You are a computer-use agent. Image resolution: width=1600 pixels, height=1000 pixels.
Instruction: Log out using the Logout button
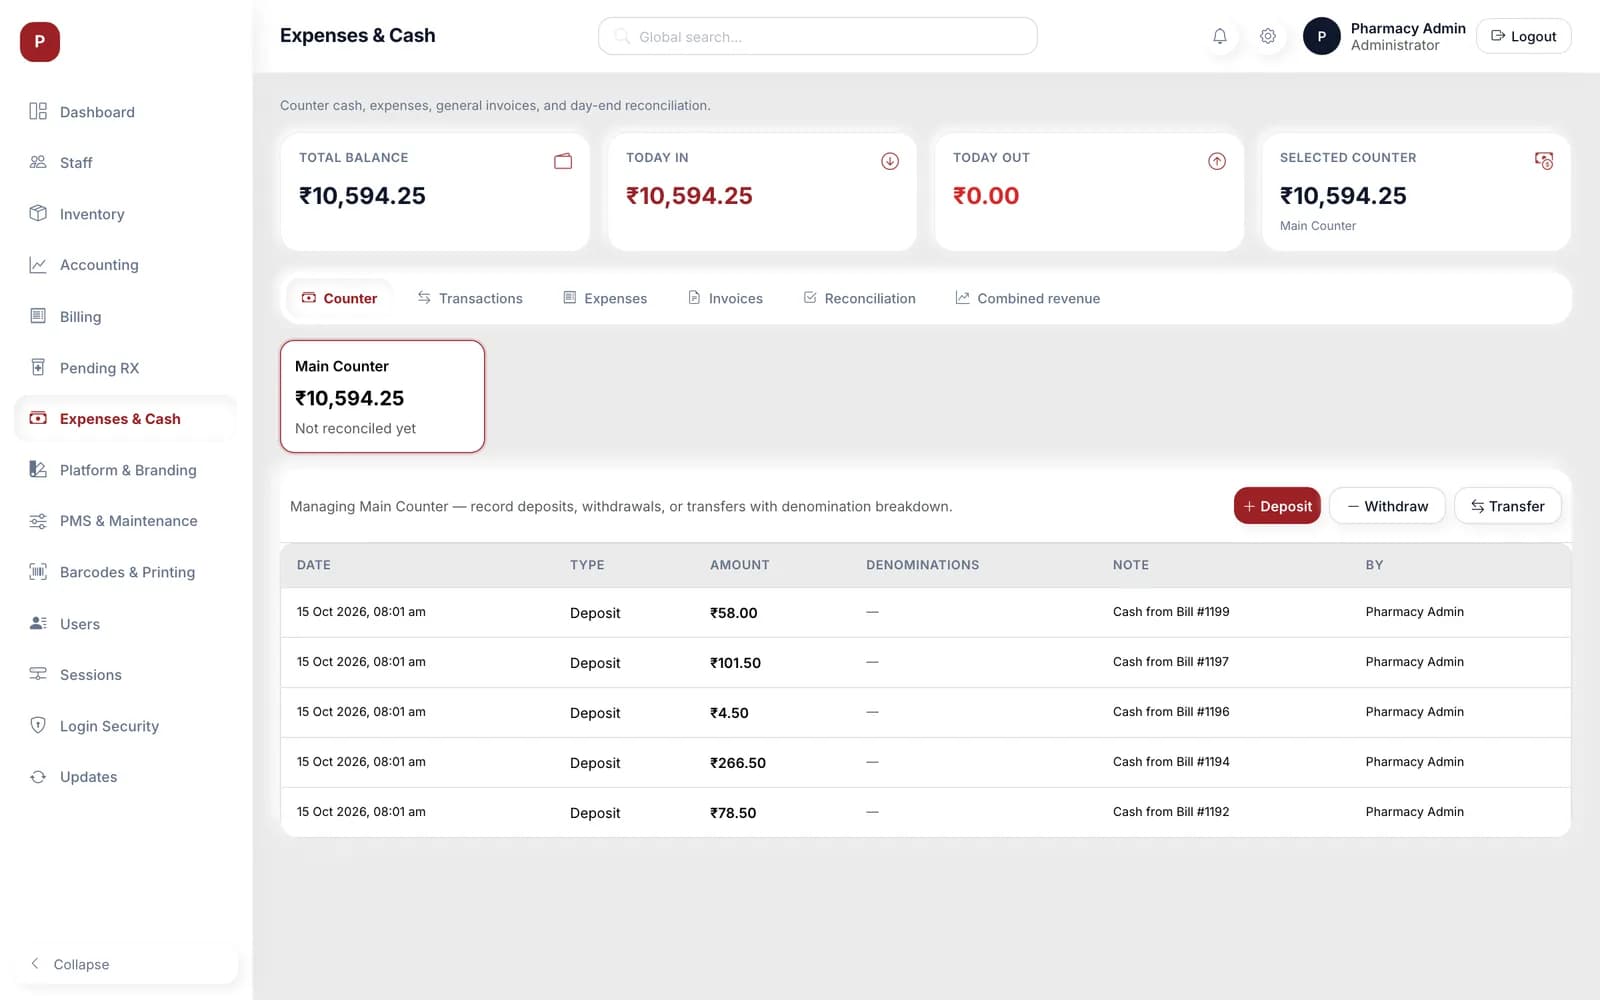click(1523, 36)
